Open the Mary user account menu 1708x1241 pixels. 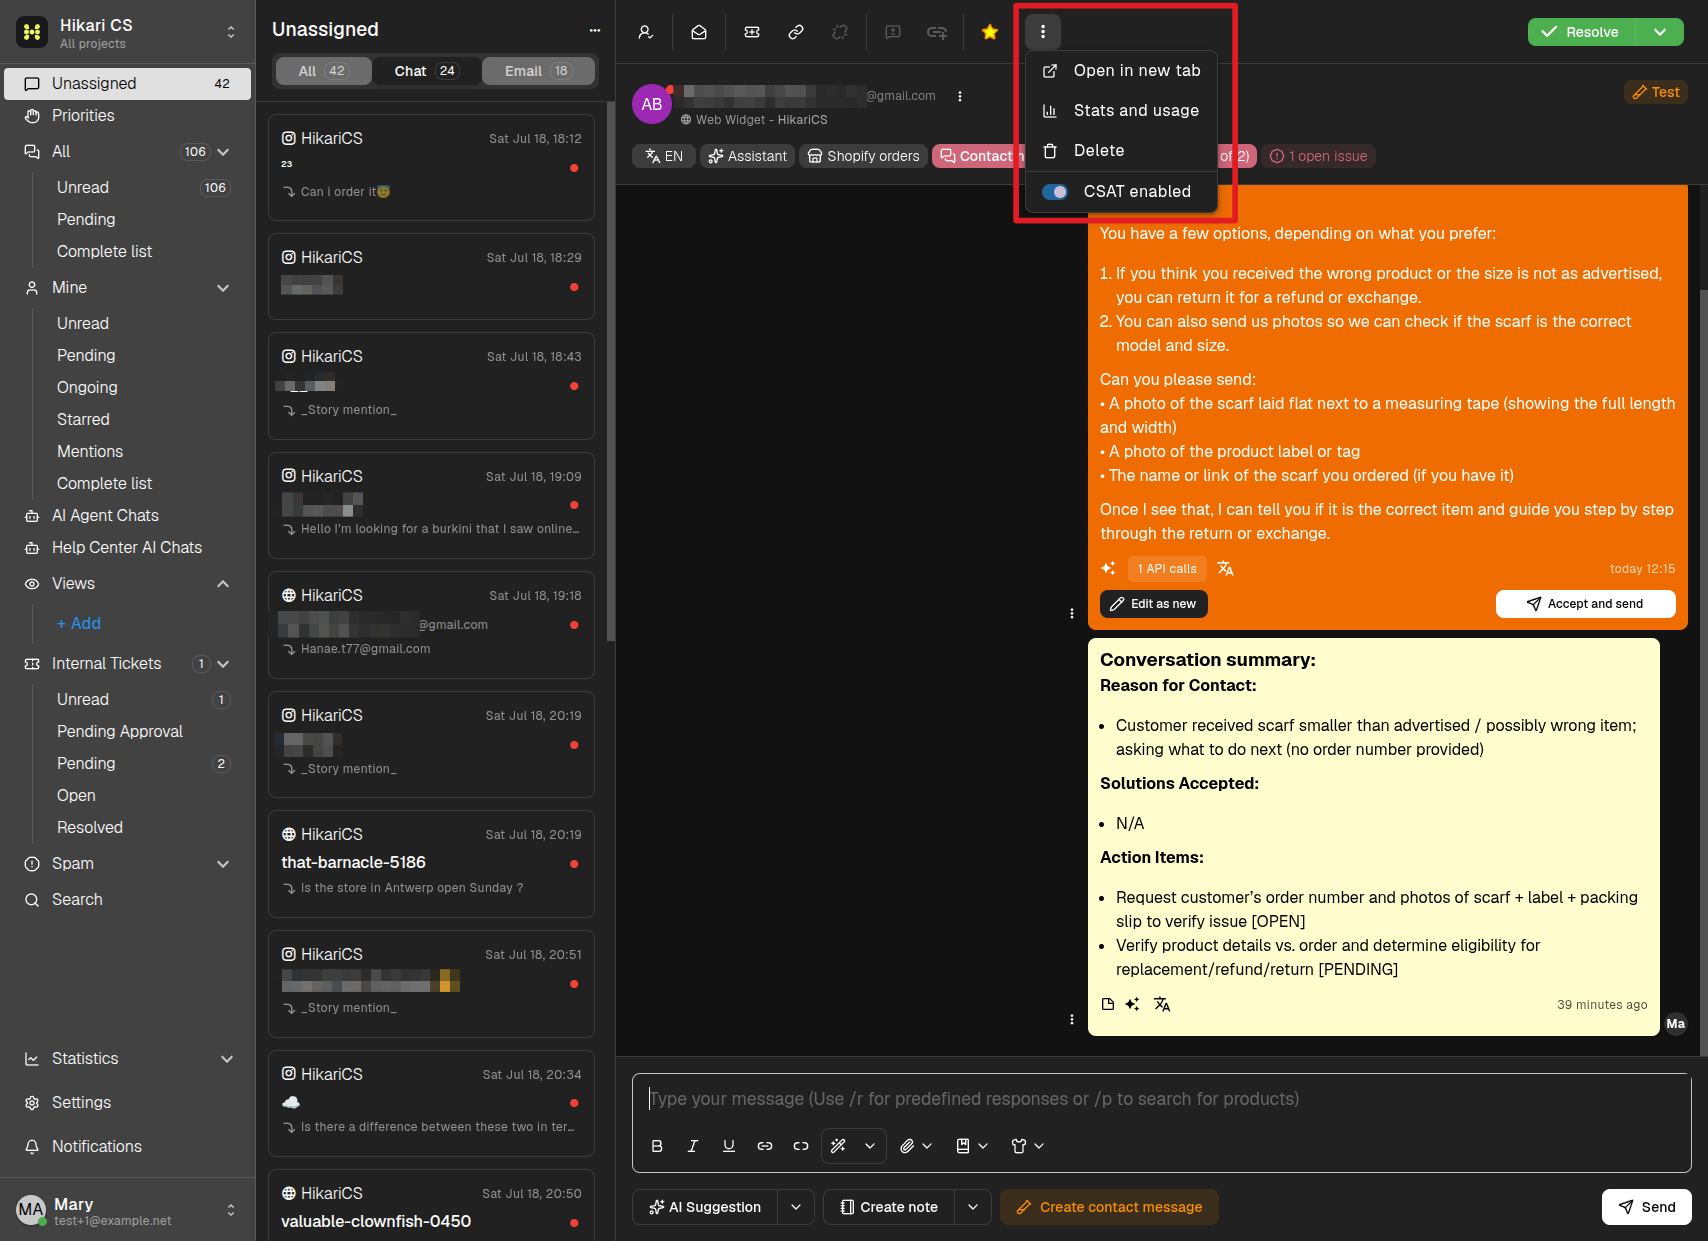(128, 1211)
